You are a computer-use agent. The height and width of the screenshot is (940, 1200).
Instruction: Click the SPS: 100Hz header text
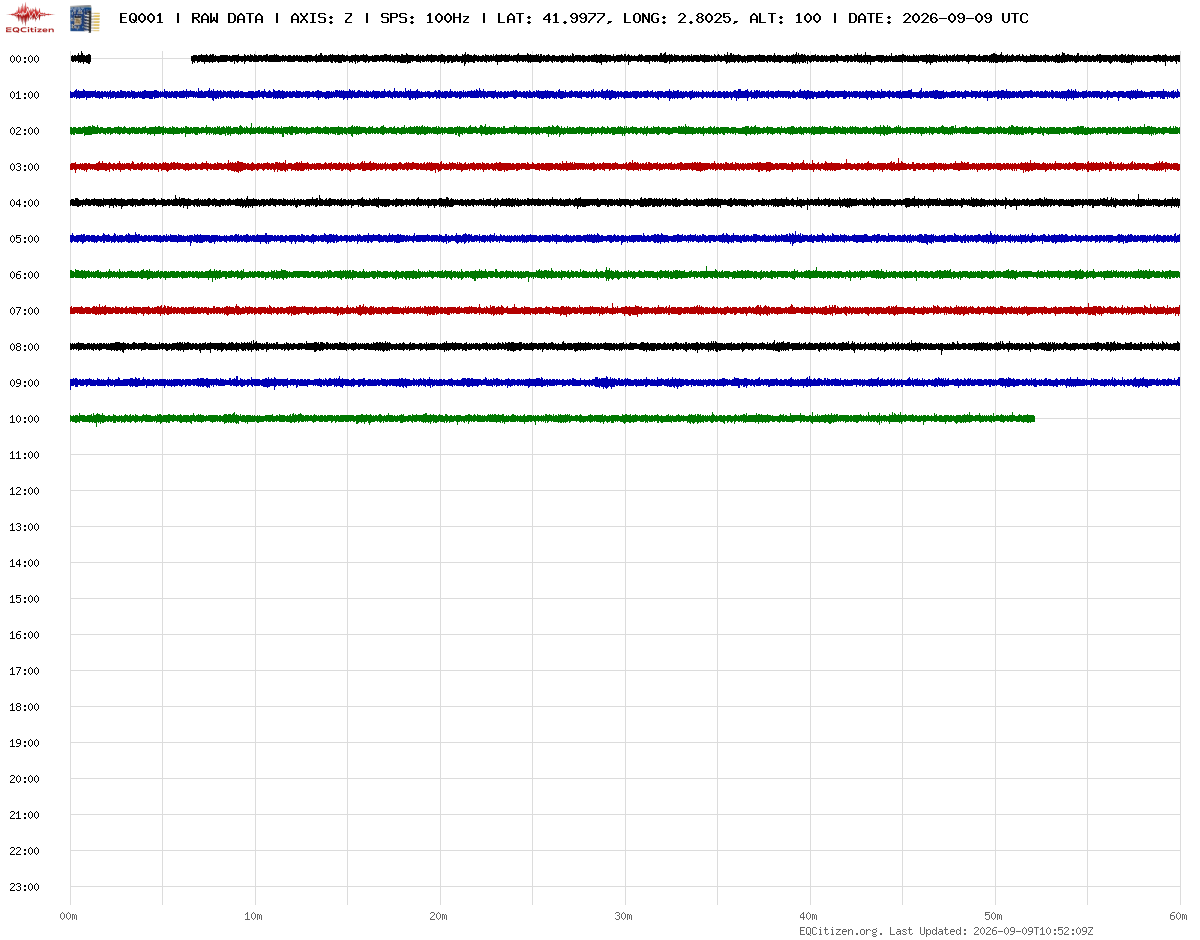click(x=425, y=18)
